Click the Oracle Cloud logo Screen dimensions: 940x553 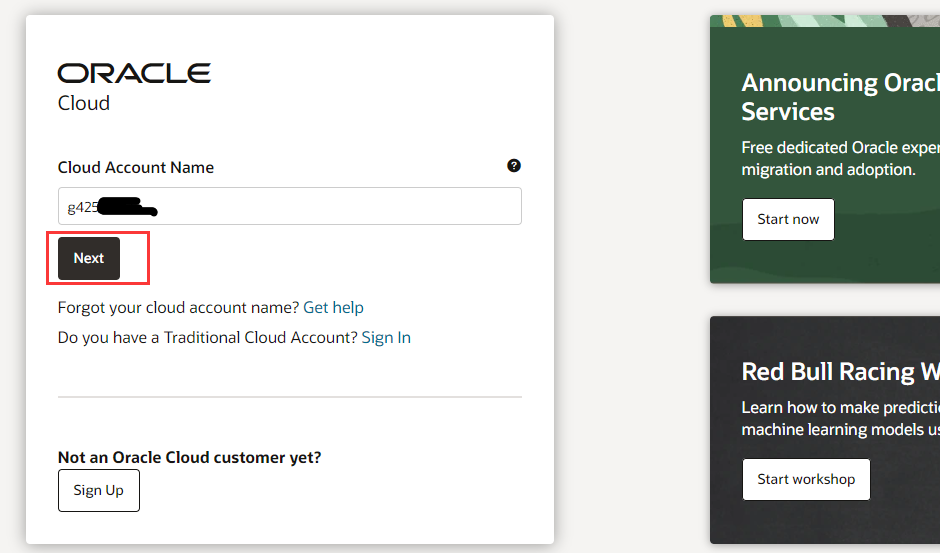(134, 87)
